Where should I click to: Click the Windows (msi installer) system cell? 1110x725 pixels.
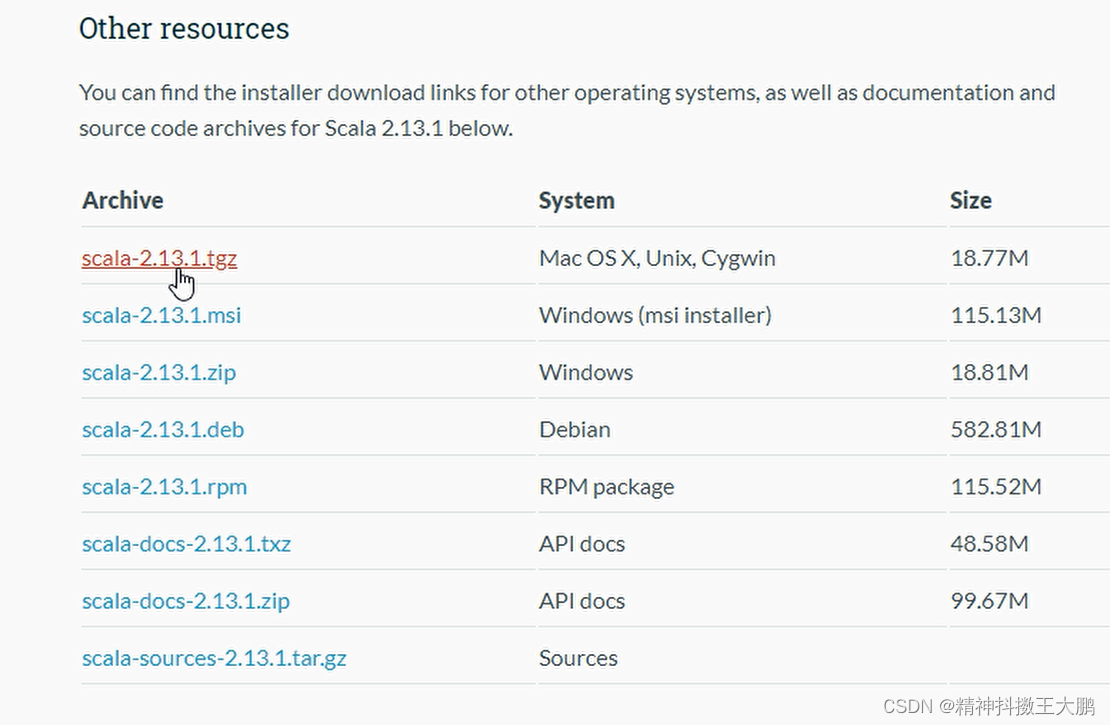click(655, 316)
